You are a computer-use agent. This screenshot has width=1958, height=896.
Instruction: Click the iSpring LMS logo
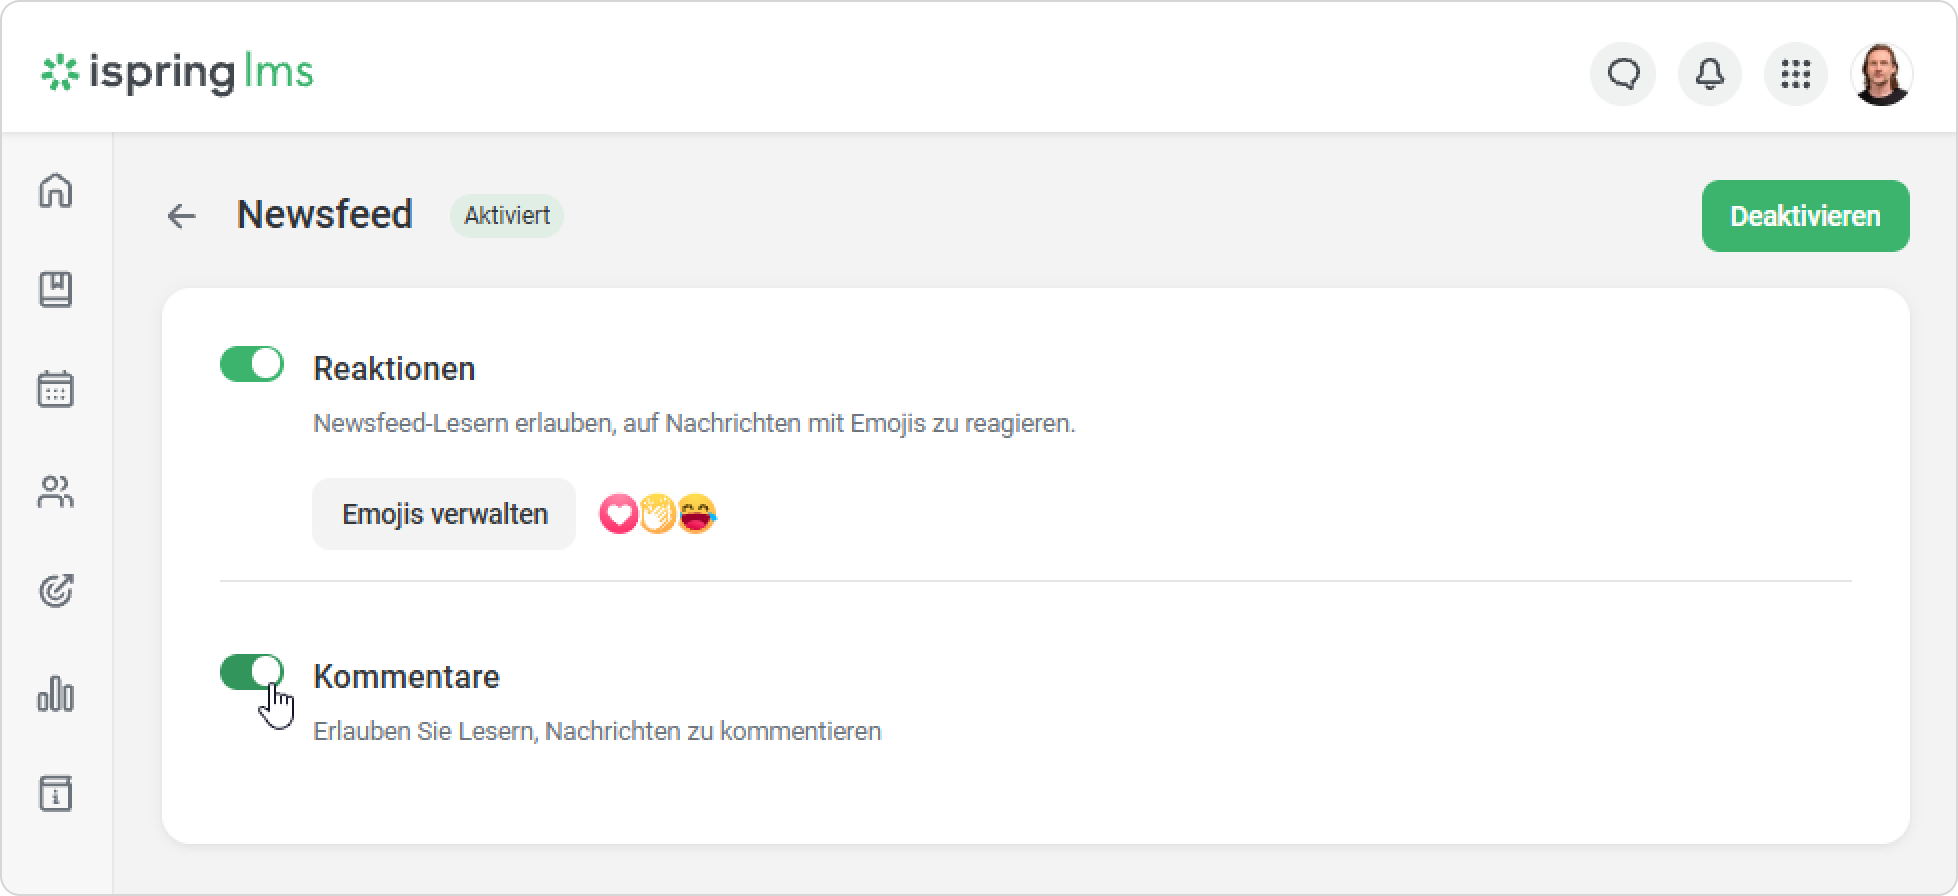pyautogui.click(x=177, y=72)
